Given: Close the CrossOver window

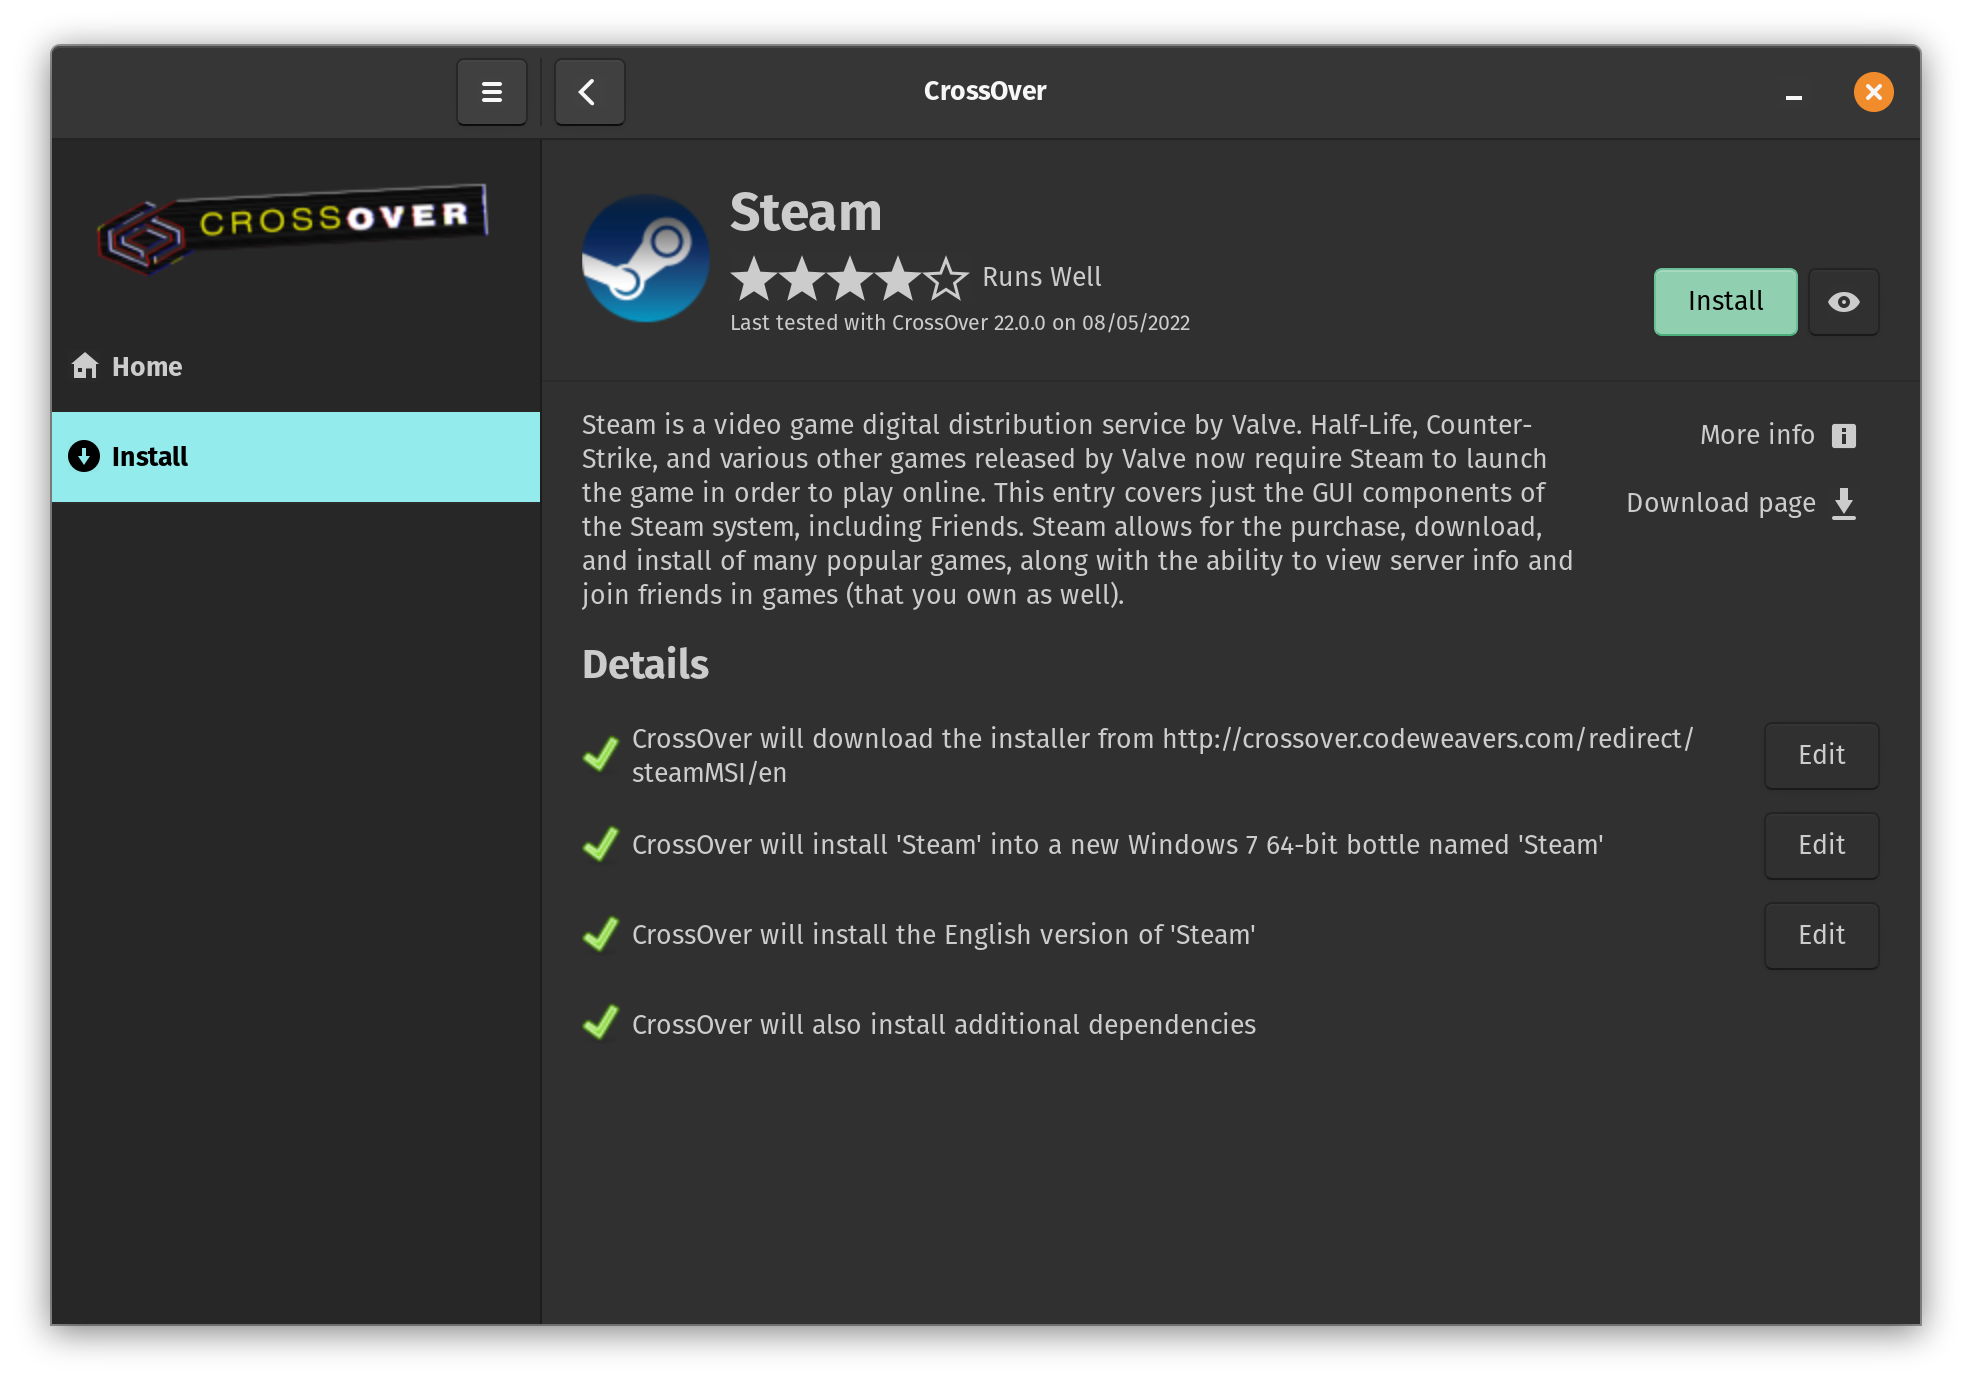Looking at the screenshot, I should [1873, 92].
